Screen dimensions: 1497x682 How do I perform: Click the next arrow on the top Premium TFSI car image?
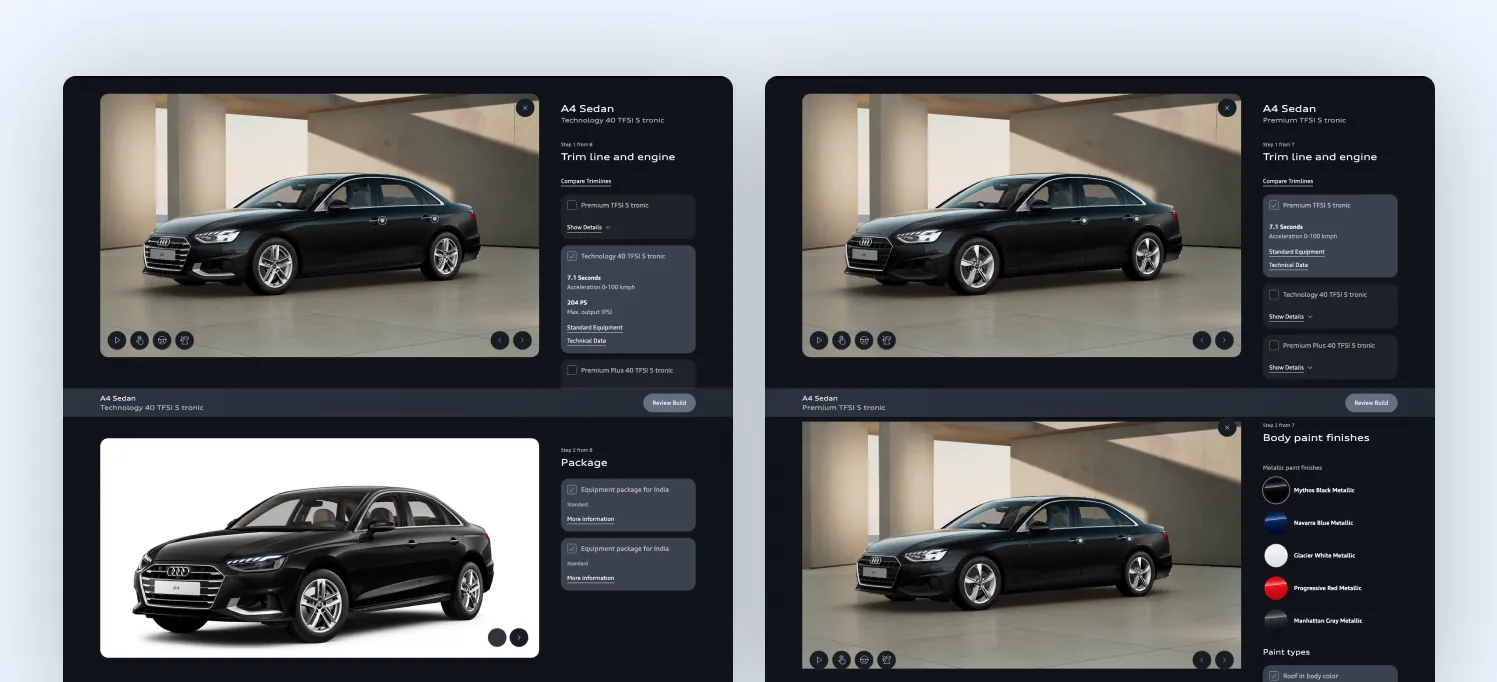click(1224, 340)
